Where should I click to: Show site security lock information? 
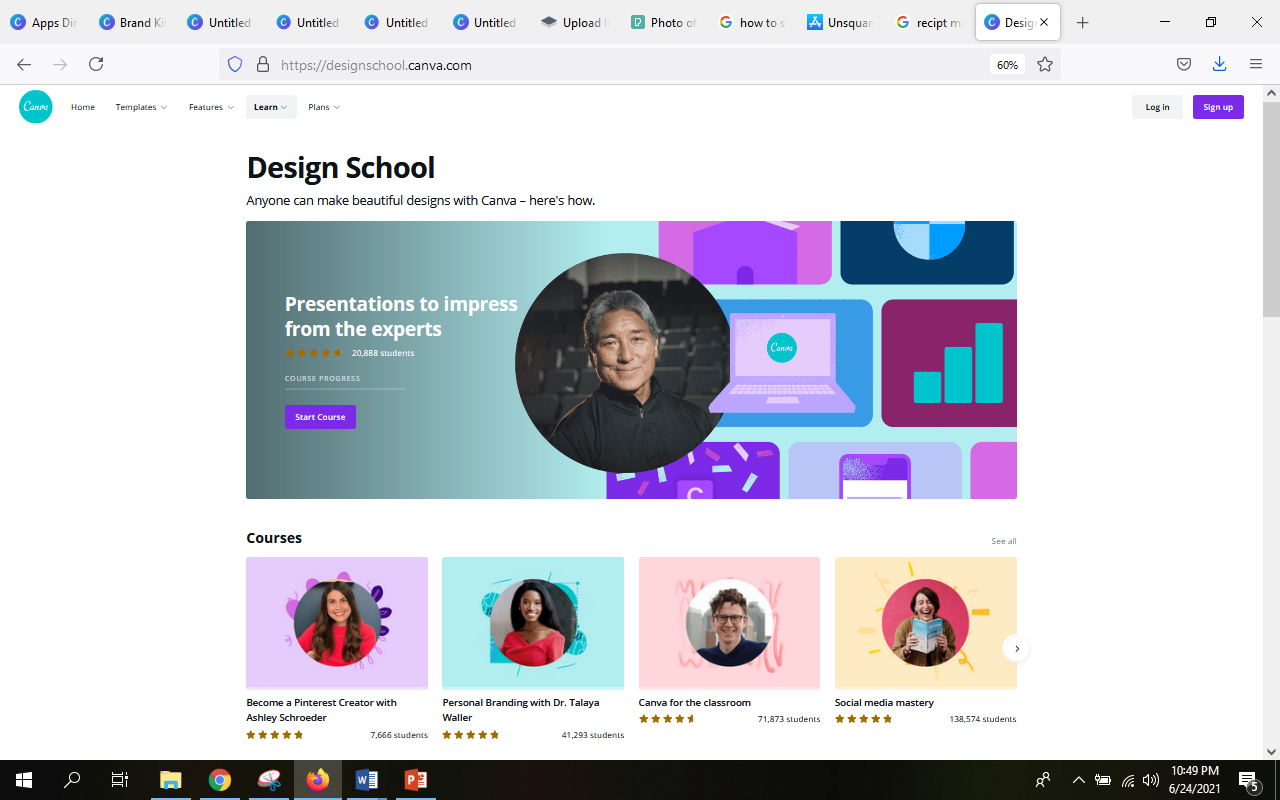click(263, 65)
